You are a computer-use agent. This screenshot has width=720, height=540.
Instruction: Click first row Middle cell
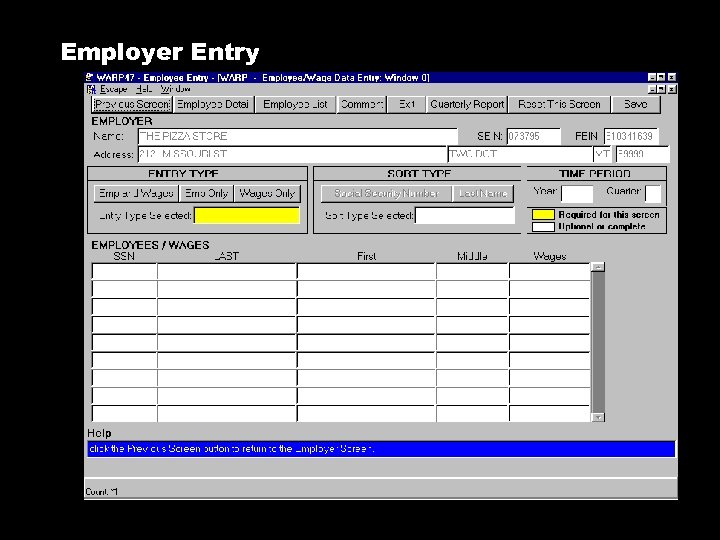point(472,271)
